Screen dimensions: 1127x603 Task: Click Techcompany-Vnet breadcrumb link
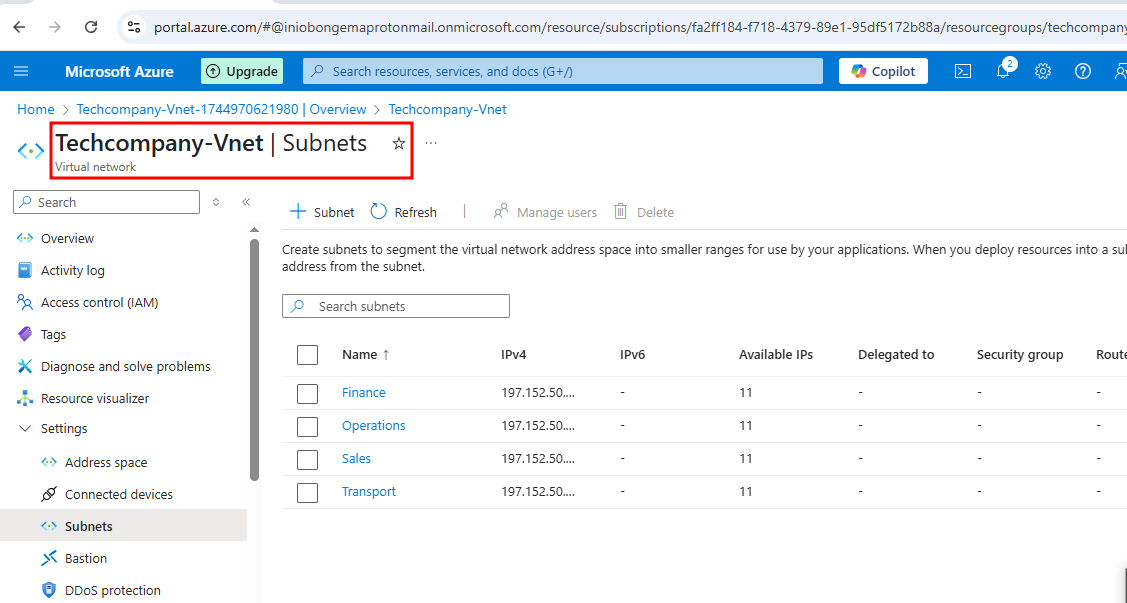pos(447,109)
